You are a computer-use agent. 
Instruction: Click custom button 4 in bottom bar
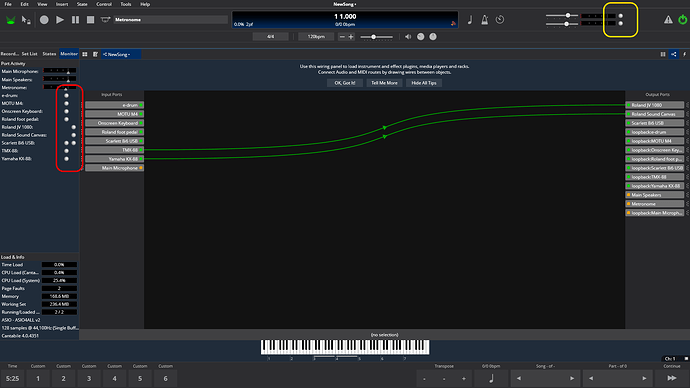click(x=114, y=378)
